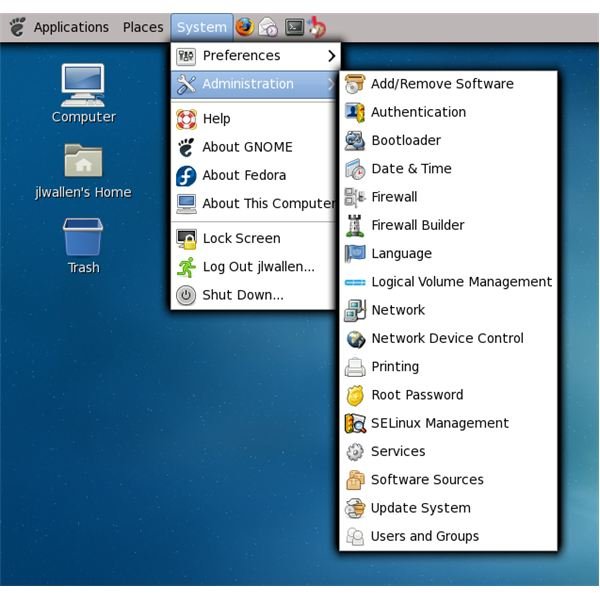The image size is (600, 593).
Task: Click the Shut Down power icon
Action: tap(186, 295)
